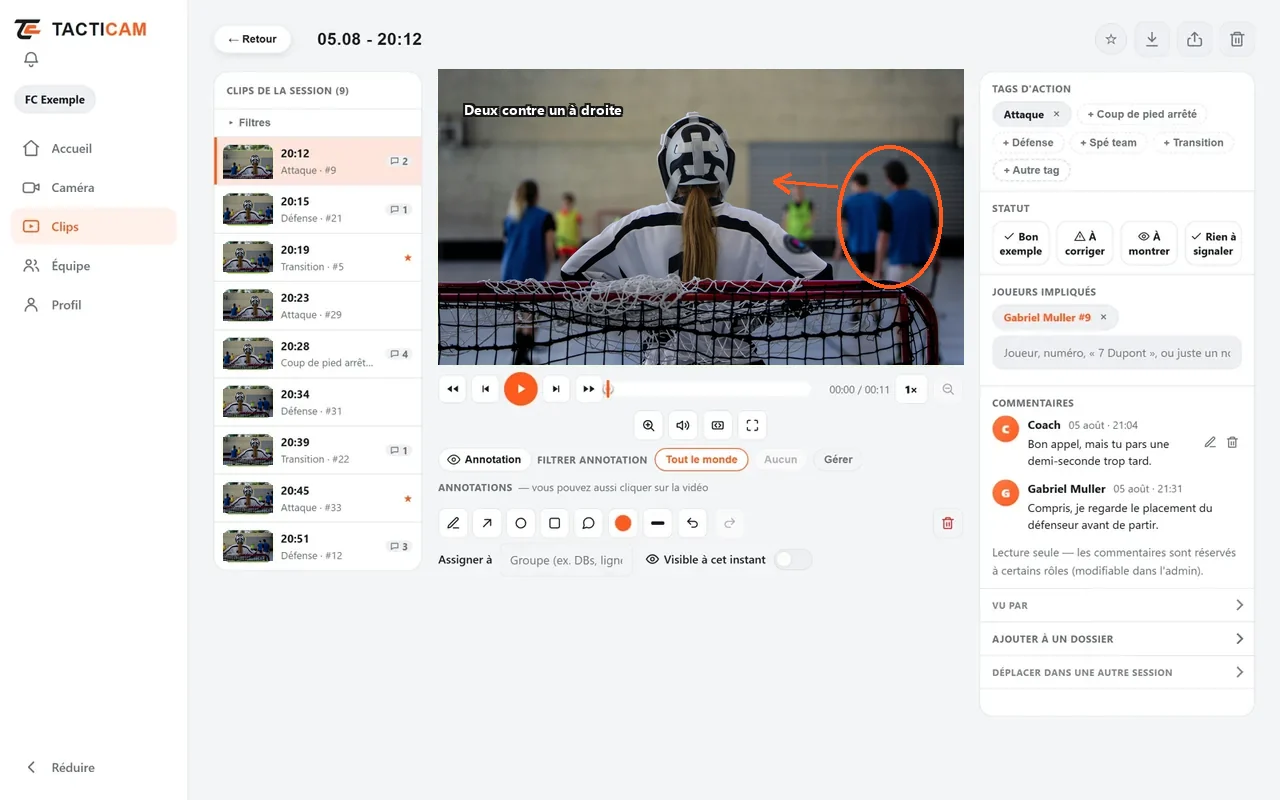The height and width of the screenshot is (800, 1280).
Task: Edit the Coach comment with the pencil icon
Action: tap(1210, 442)
